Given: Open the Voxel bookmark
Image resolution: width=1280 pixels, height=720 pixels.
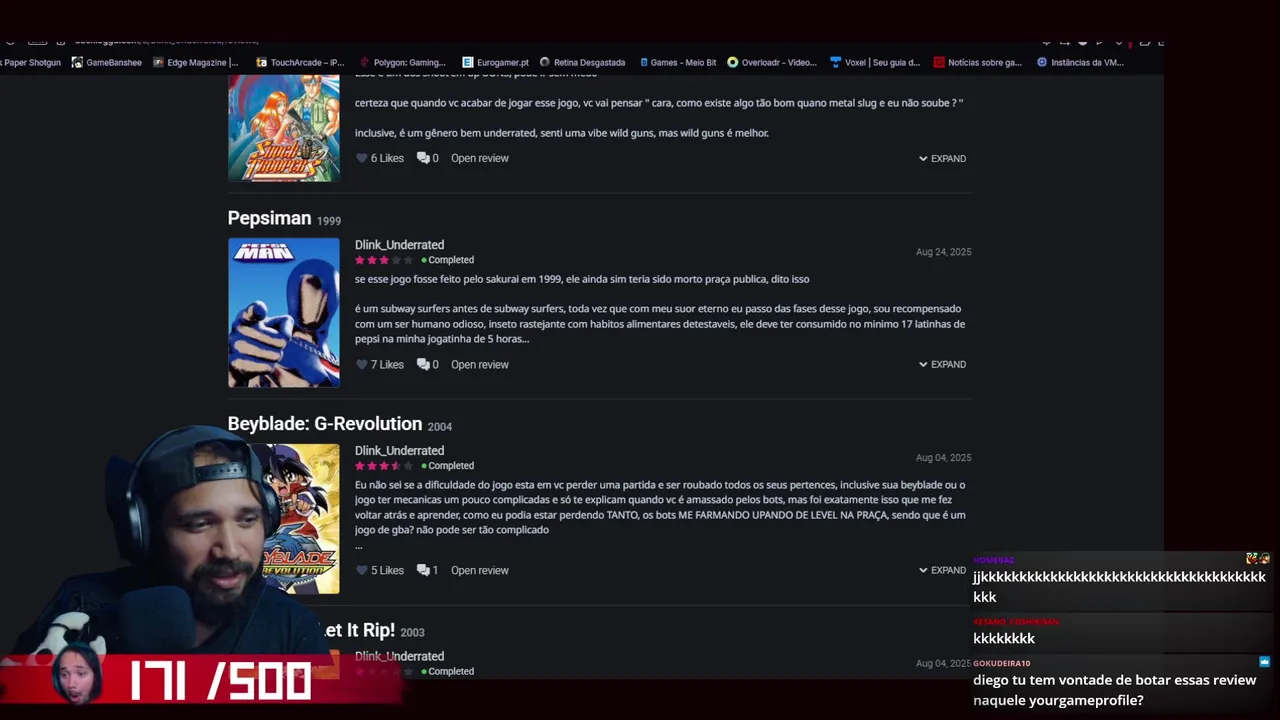Looking at the screenshot, I should click(x=875, y=62).
